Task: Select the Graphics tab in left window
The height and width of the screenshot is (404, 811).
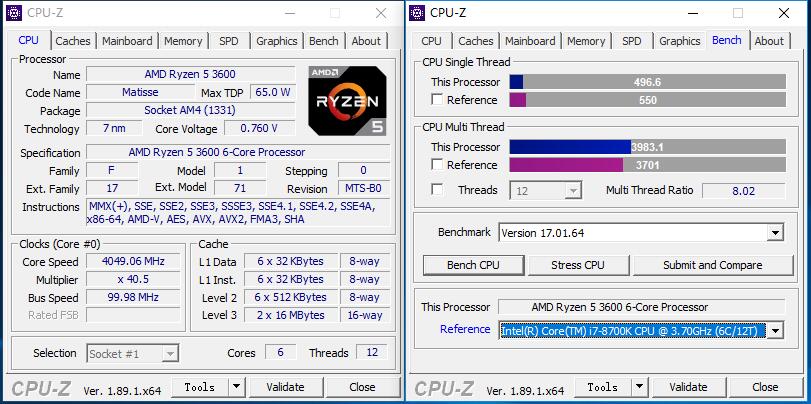Action: [x=277, y=41]
